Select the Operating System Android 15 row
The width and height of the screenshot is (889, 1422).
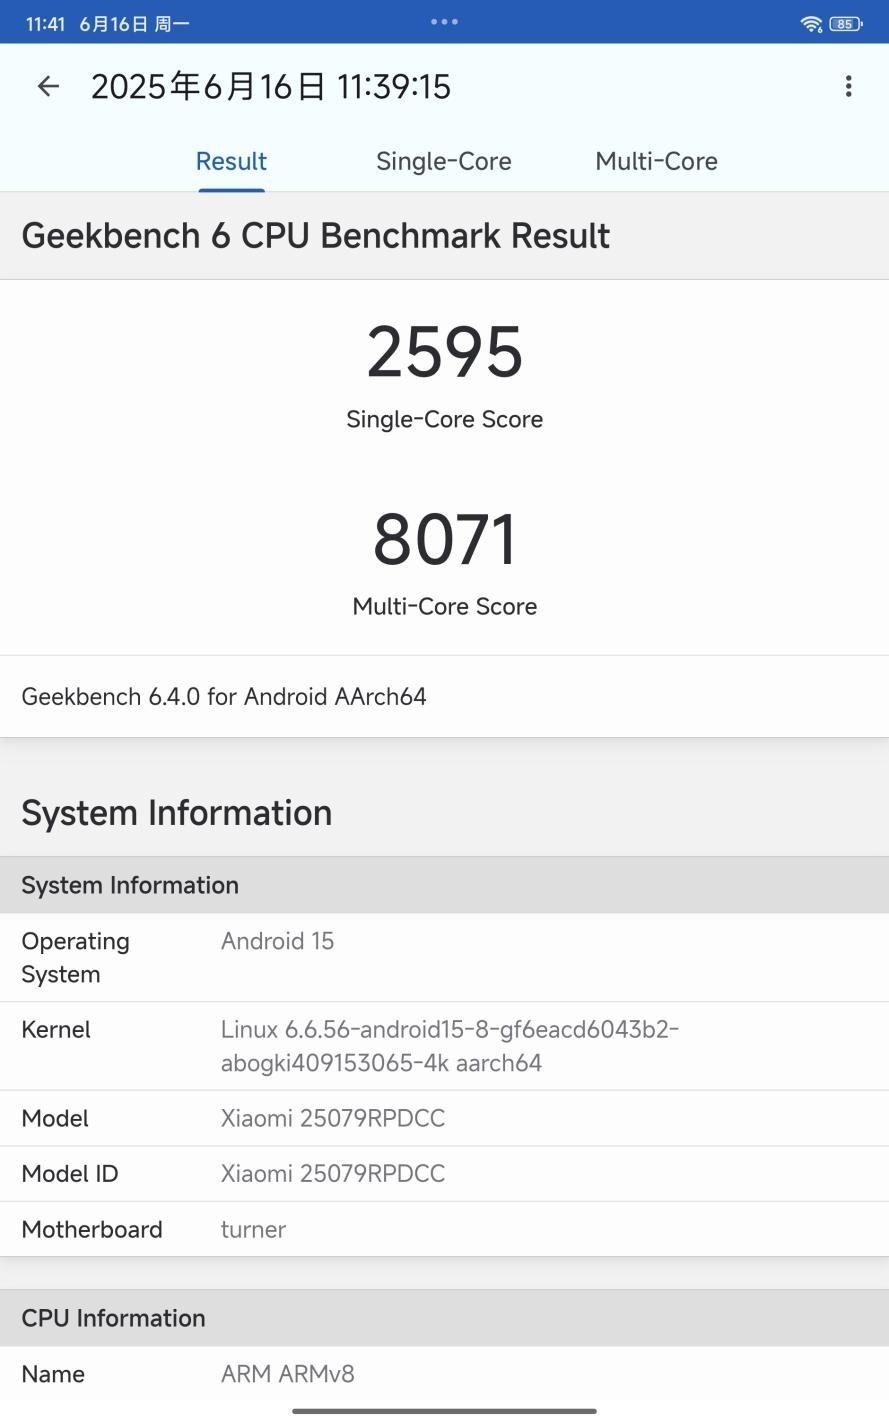444,958
